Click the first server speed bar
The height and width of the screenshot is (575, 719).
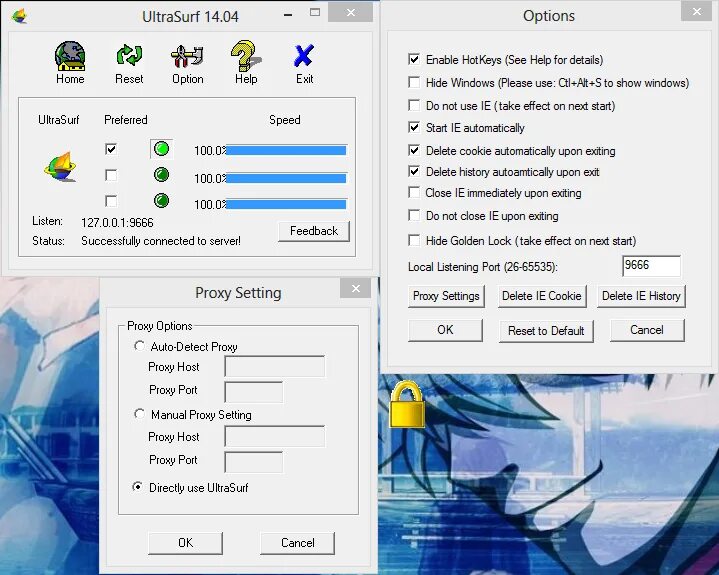point(286,150)
